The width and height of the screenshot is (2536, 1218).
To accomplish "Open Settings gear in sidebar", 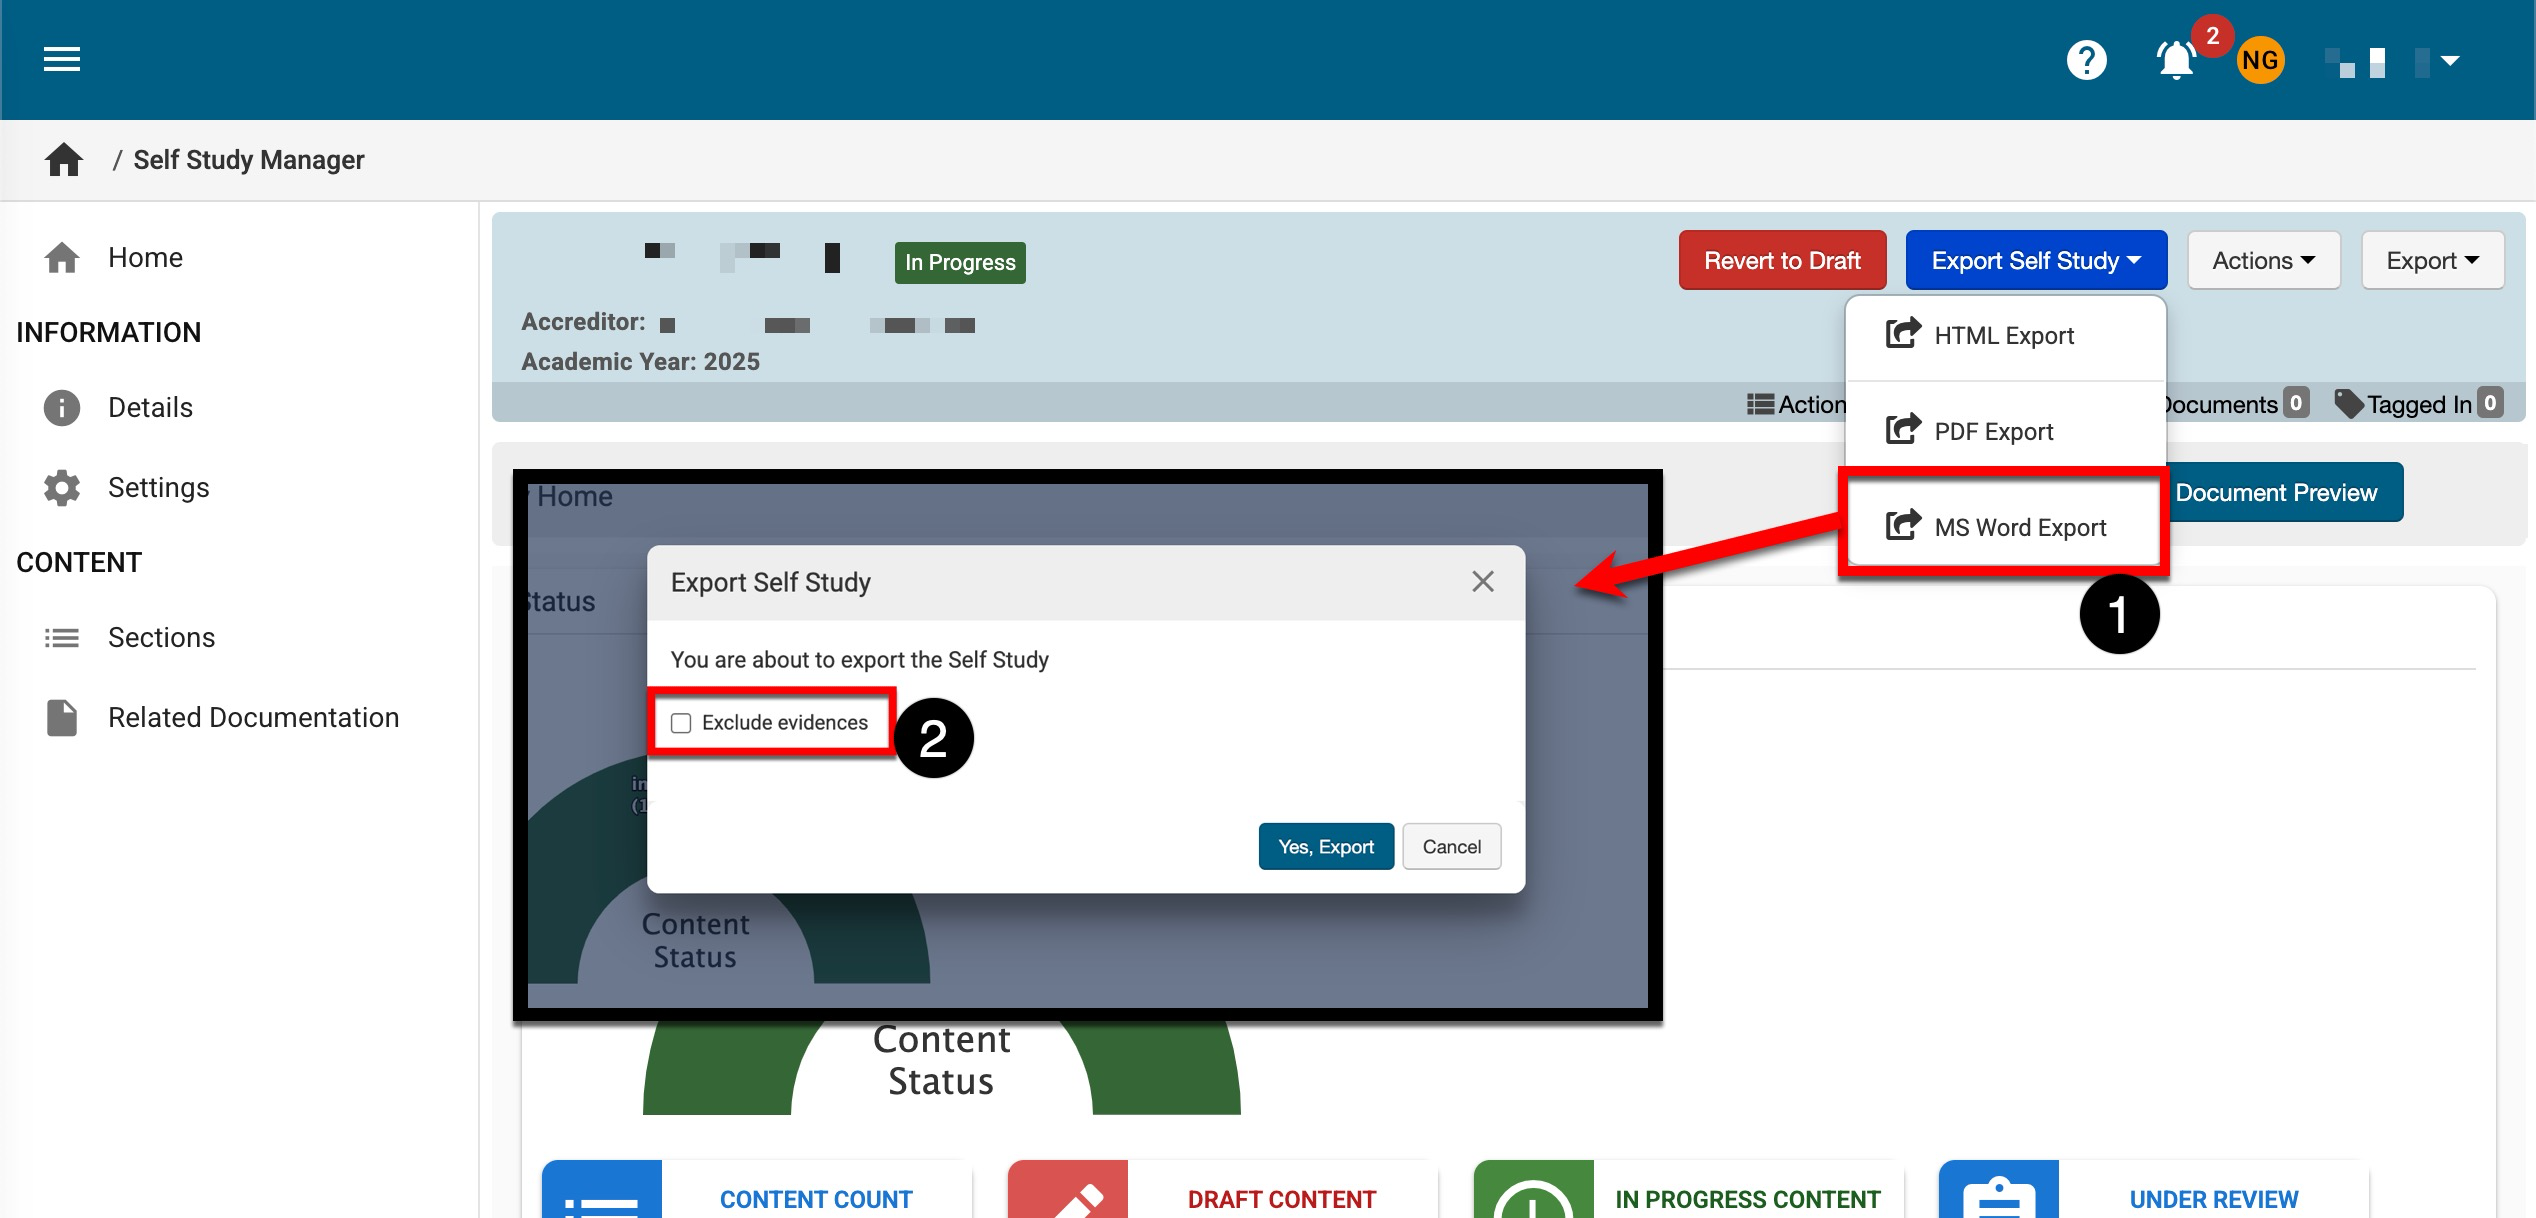I will (158, 488).
